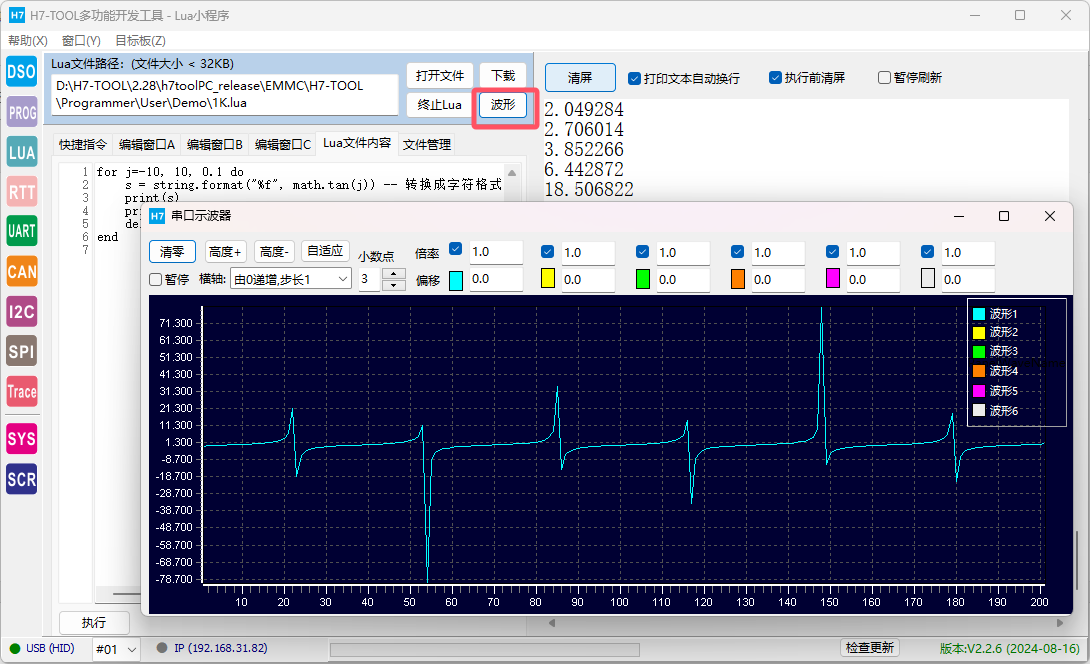
Task: Increase the 小数点 decimal stepper
Action: [394, 274]
